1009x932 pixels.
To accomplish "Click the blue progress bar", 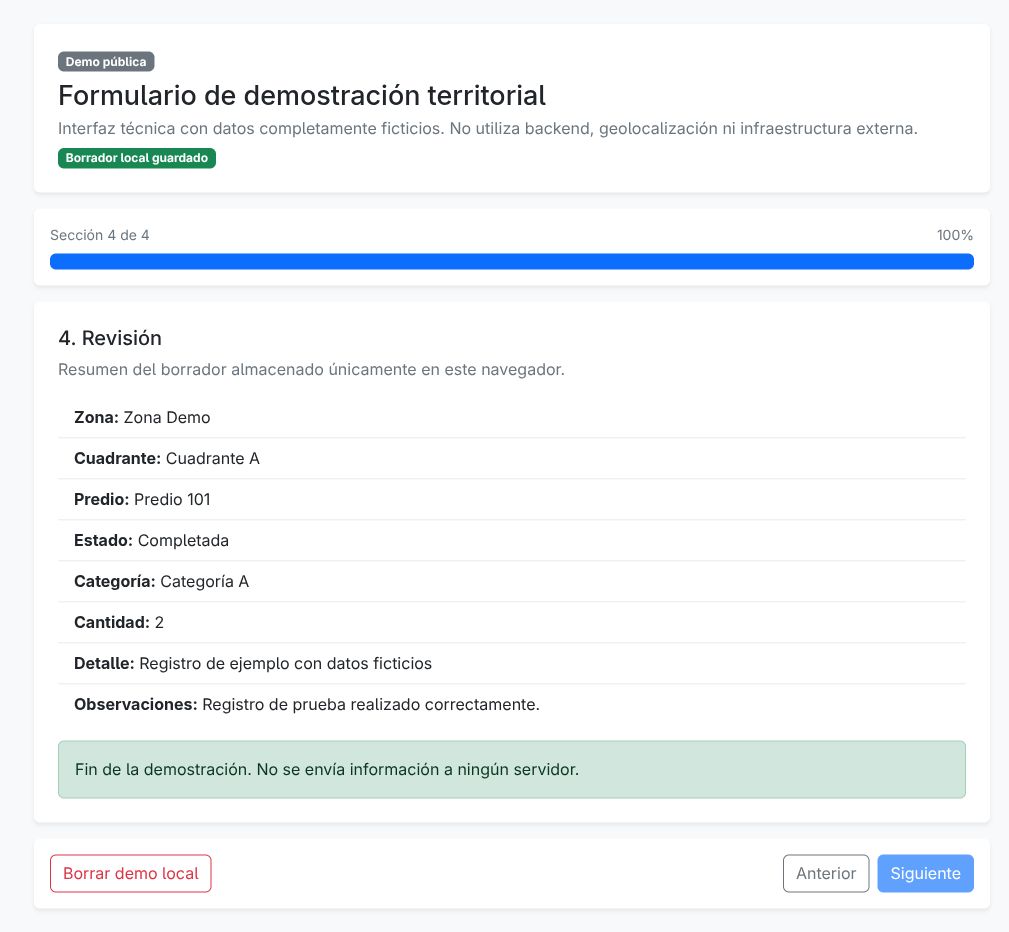I will pos(512,261).
